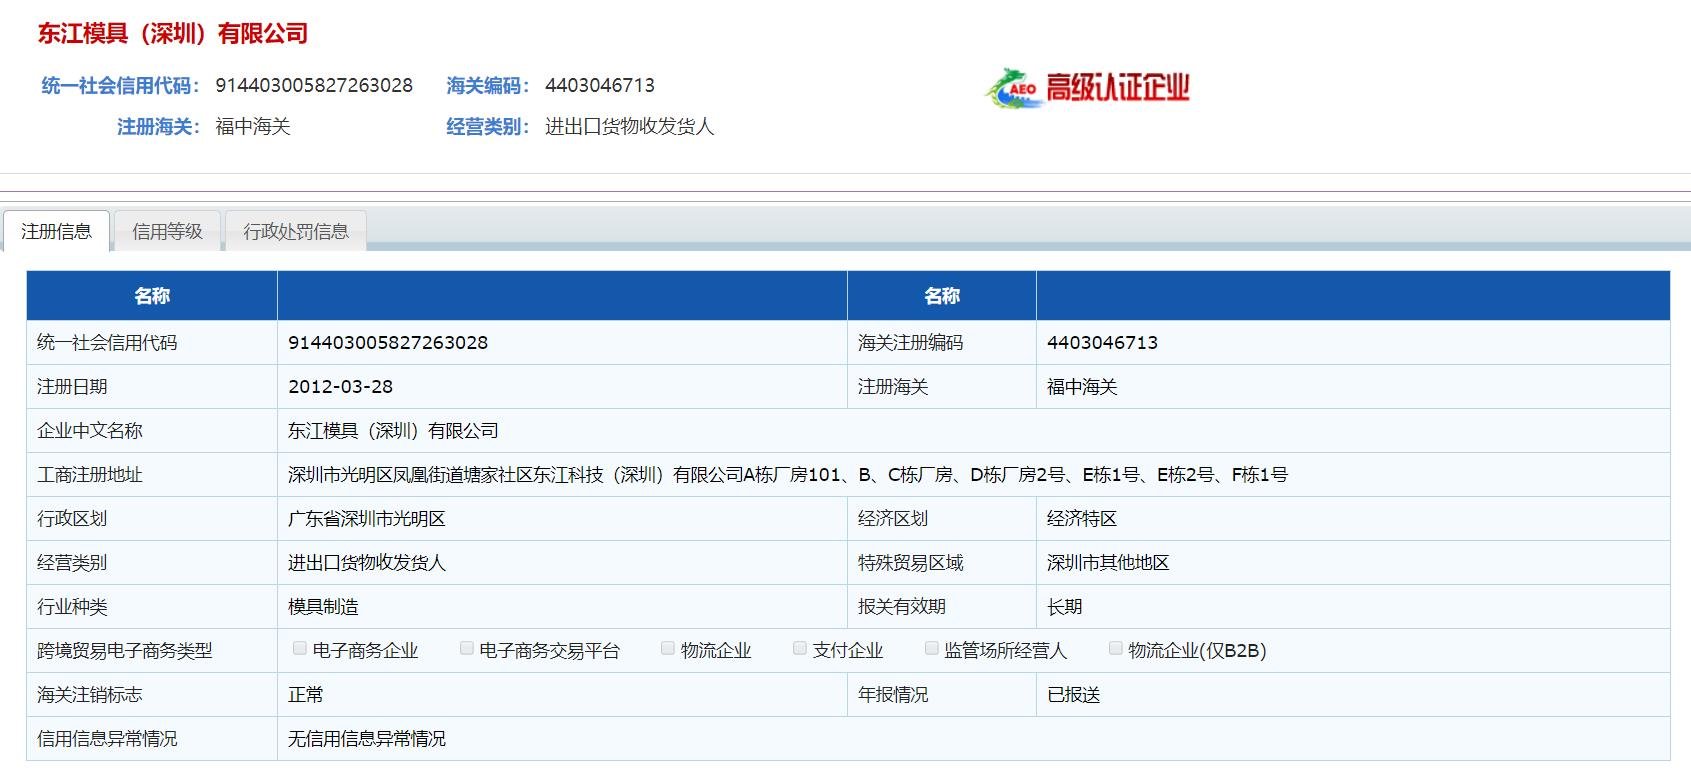Click the 企业中文名称 value in table

coord(393,430)
